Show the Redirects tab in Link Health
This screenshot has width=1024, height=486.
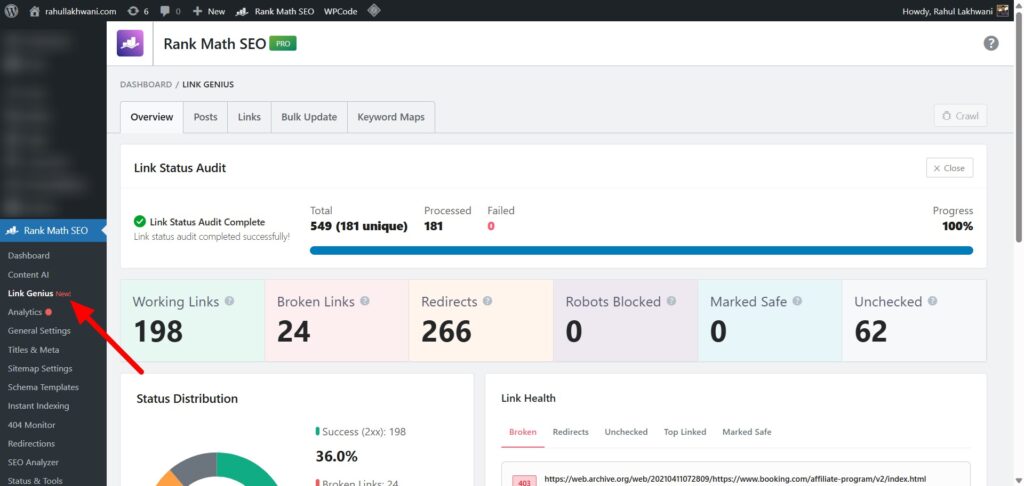570,432
